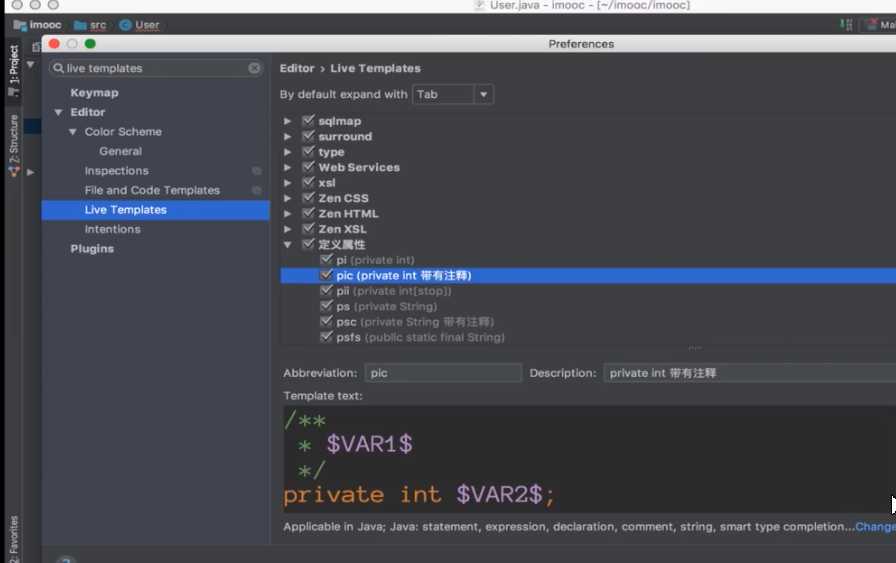The image size is (896, 563).
Task: Collapse the Color Scheme node
Action: tap(73, 132)
